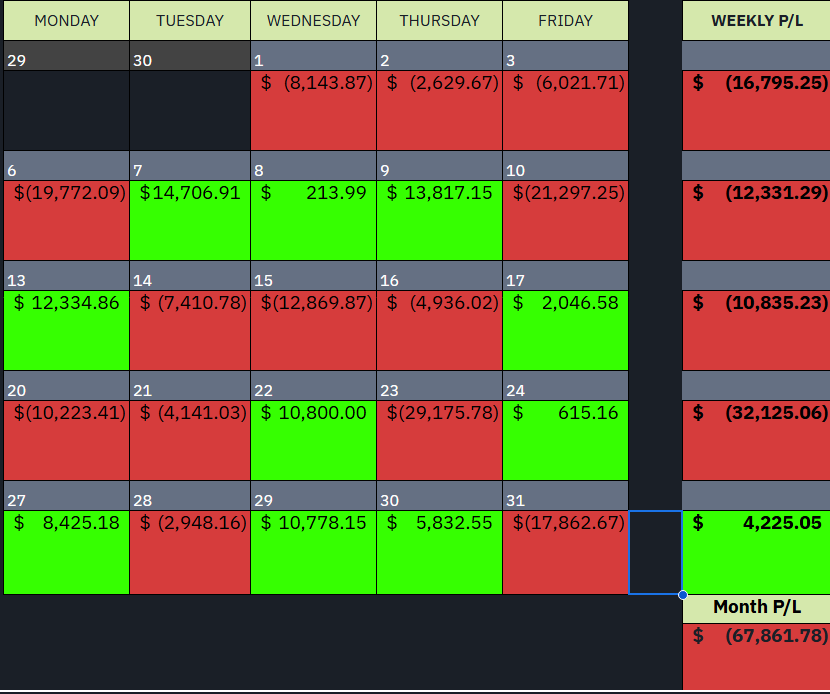
Task: Select the date cell labeled 14
Action: tap(190, 276)
